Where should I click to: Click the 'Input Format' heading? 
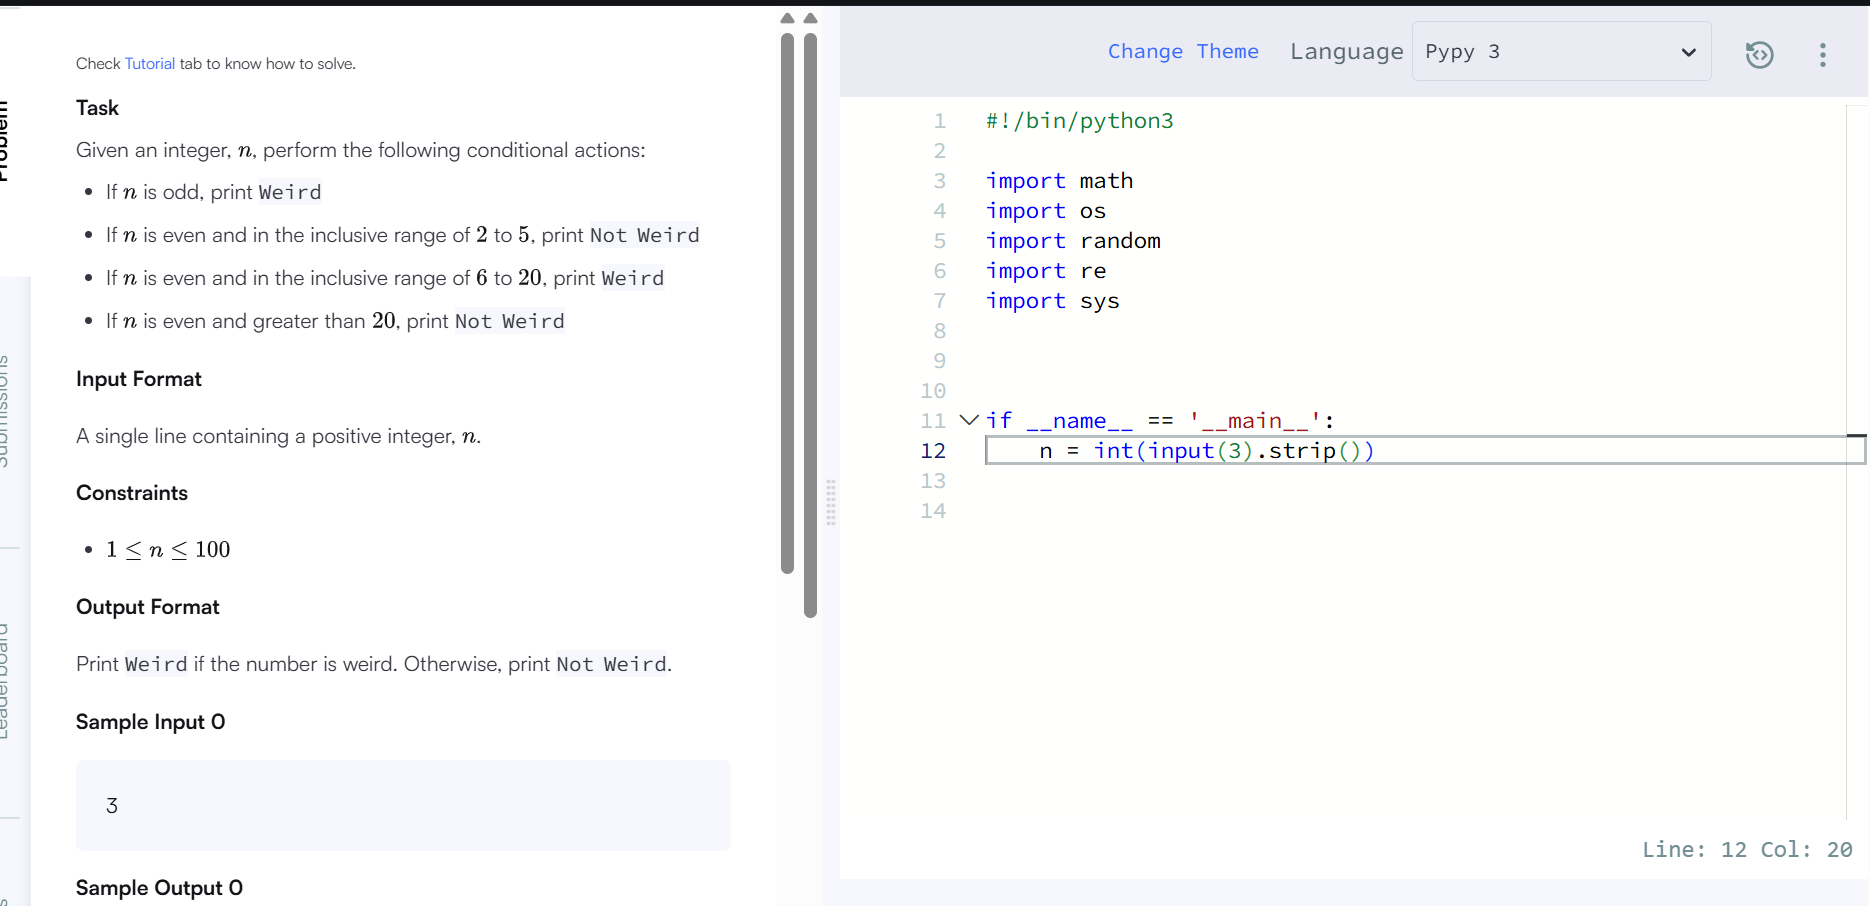pos(139,379)
